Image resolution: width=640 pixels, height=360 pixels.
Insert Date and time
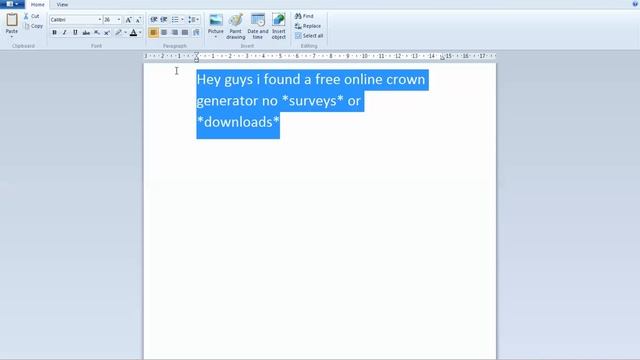258,26
